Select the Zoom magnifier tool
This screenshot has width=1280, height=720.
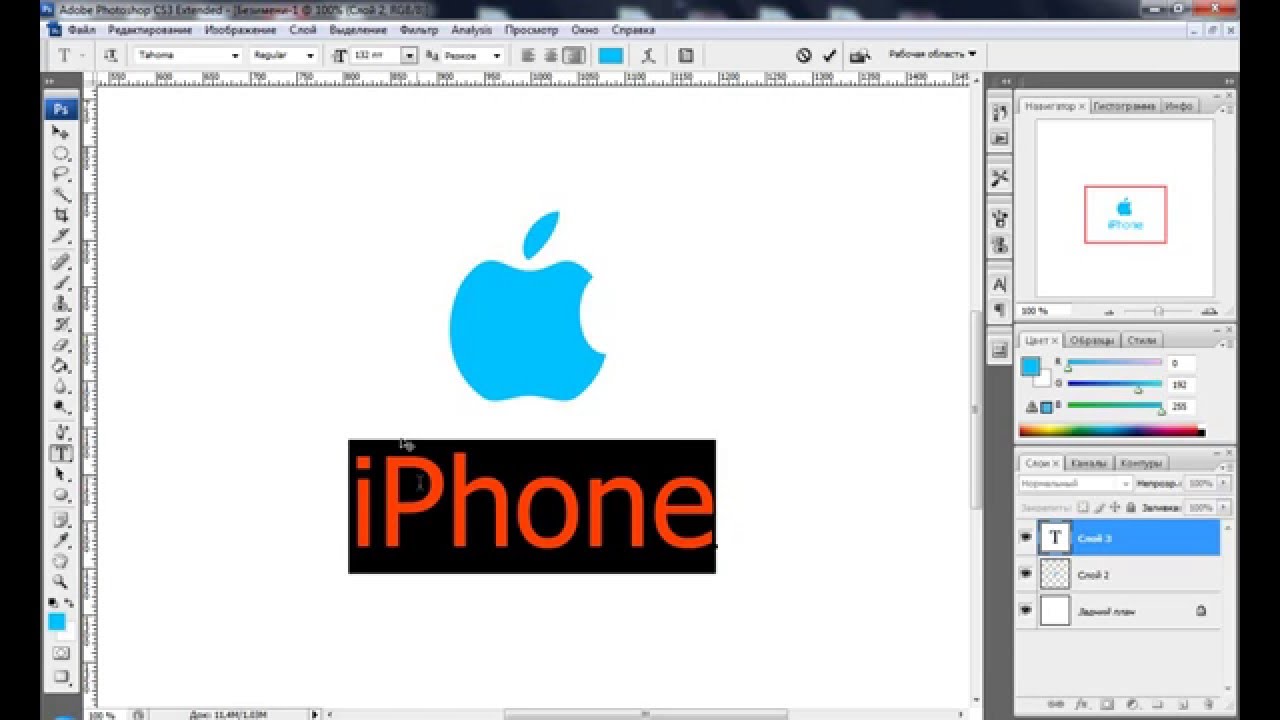(x=61, y=581)
